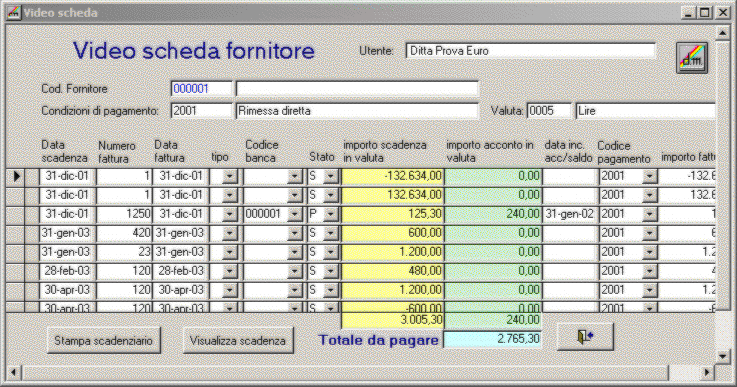Click the exit door icon button

point(585,337)
